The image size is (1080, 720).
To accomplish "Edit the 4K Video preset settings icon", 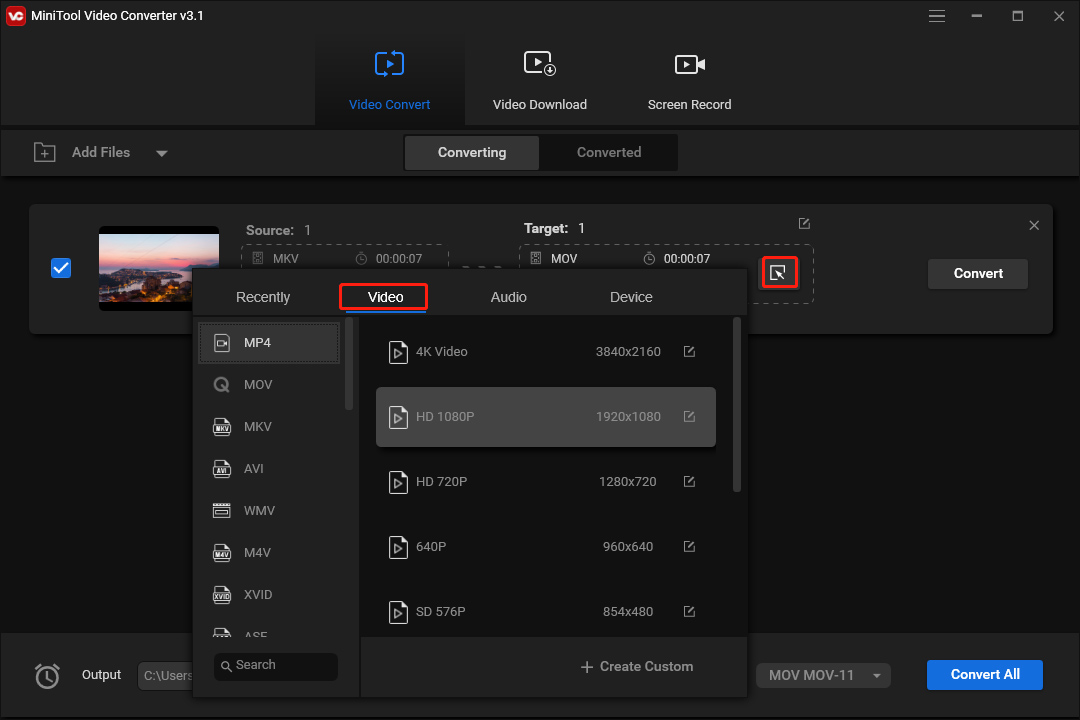I will click(x=689, y=351).
